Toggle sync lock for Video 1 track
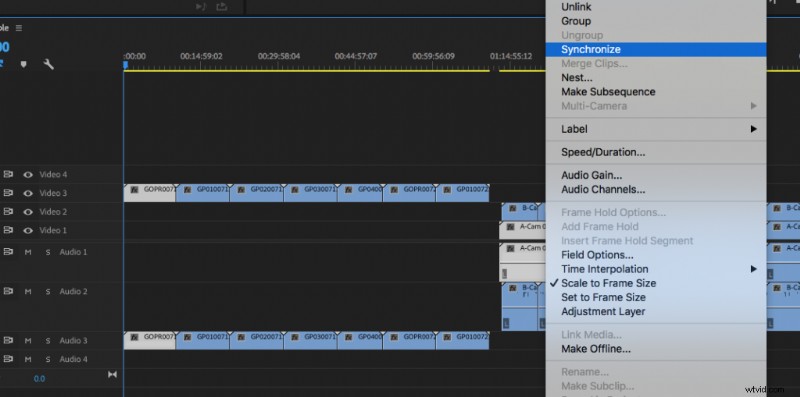Image resolution: width=800 pixels, height=397 pixels. (x=8, y=230)
